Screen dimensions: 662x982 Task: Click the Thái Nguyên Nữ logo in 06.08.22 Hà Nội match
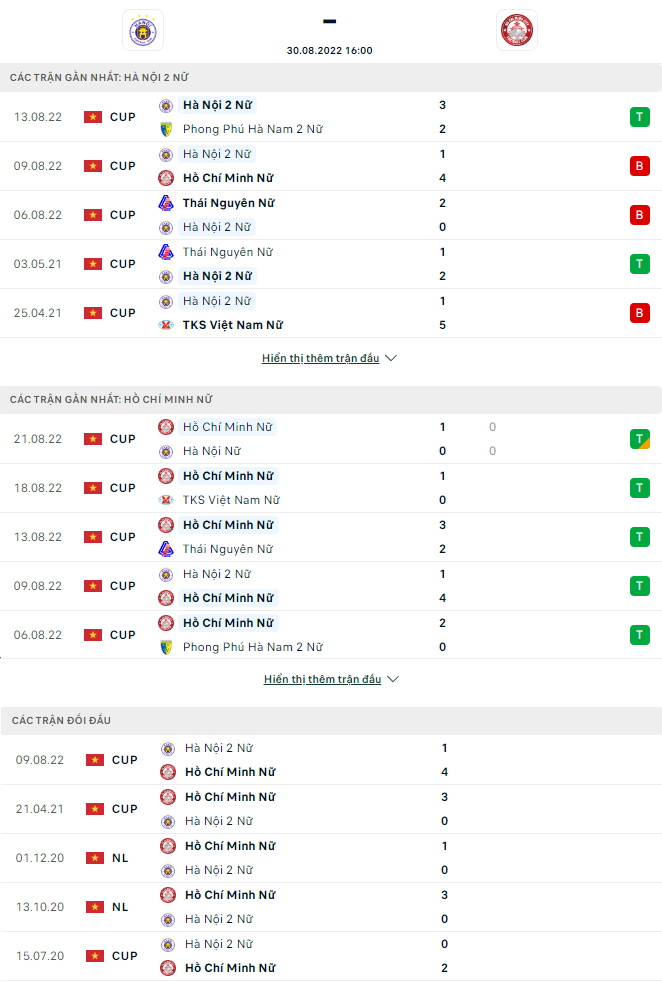tap(166, 203)
